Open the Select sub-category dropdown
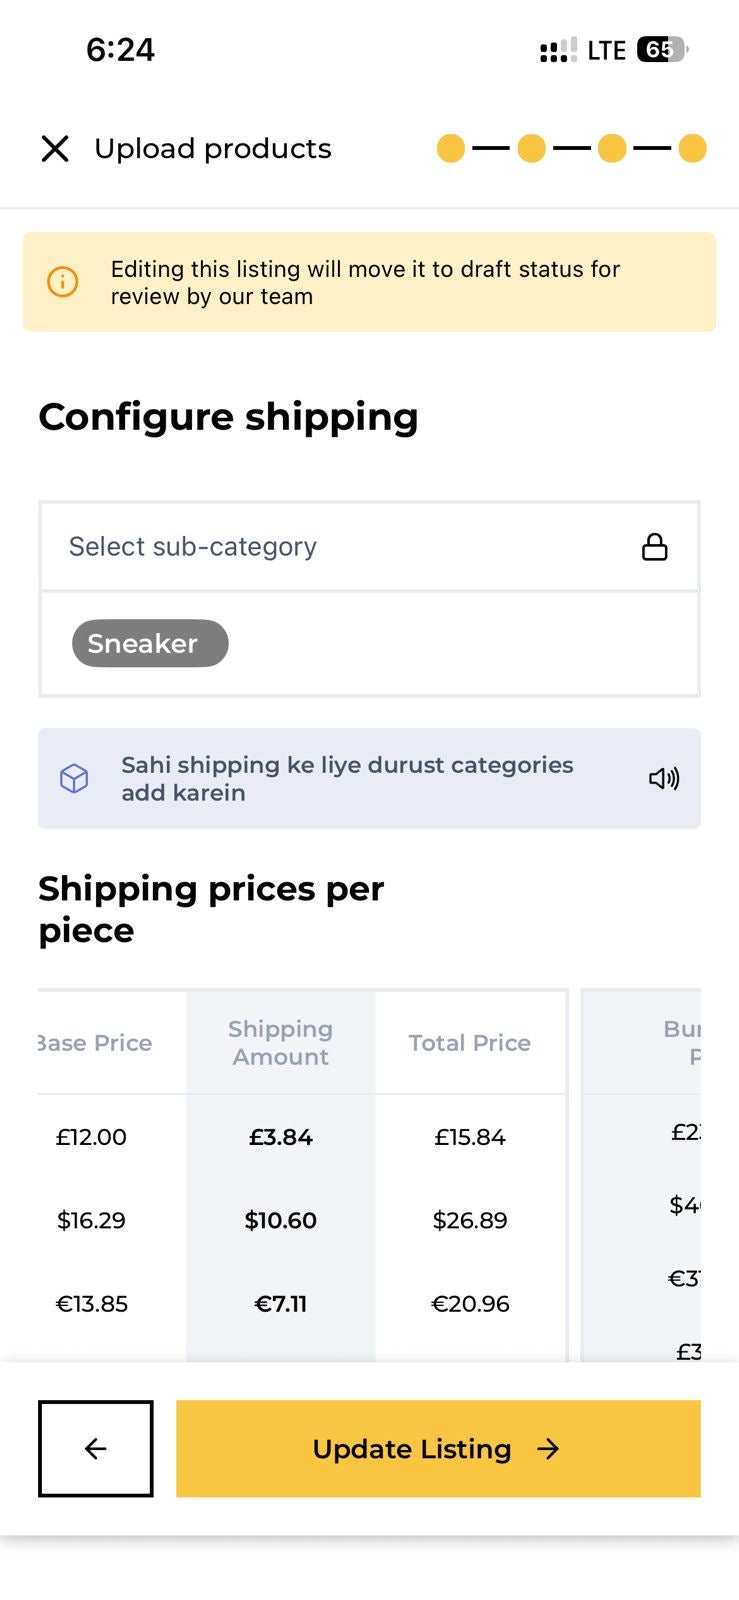The image size is (739, 1600). pyautogui.click(x=369, y=547)
